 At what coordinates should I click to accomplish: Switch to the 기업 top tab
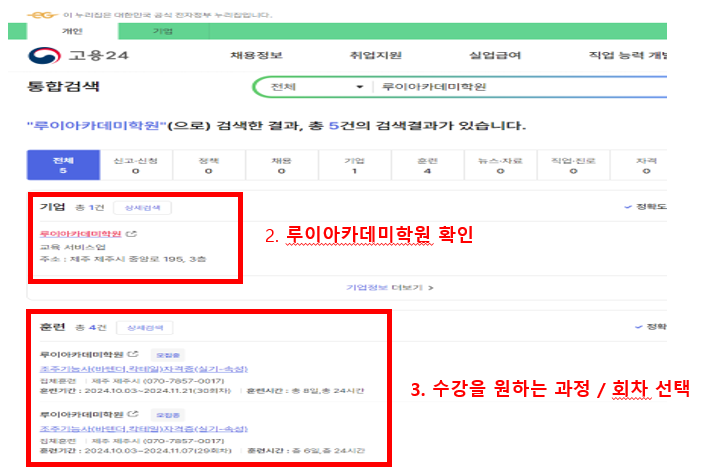[163, 31]
